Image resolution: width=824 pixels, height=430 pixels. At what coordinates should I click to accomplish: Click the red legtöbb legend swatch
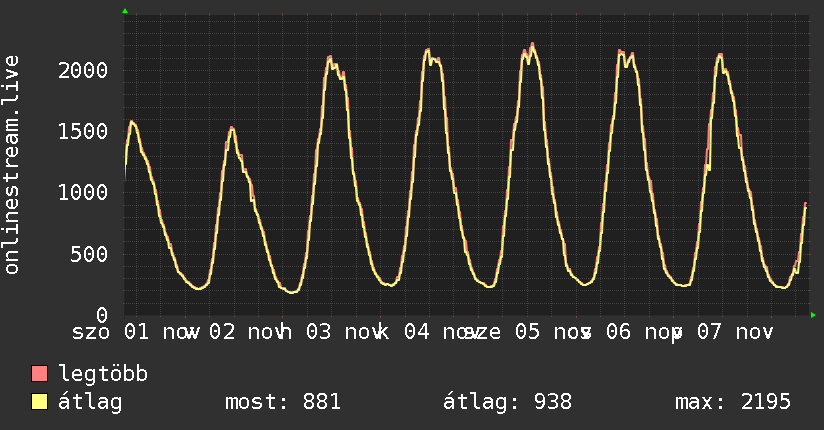click(x=40, y=374)
